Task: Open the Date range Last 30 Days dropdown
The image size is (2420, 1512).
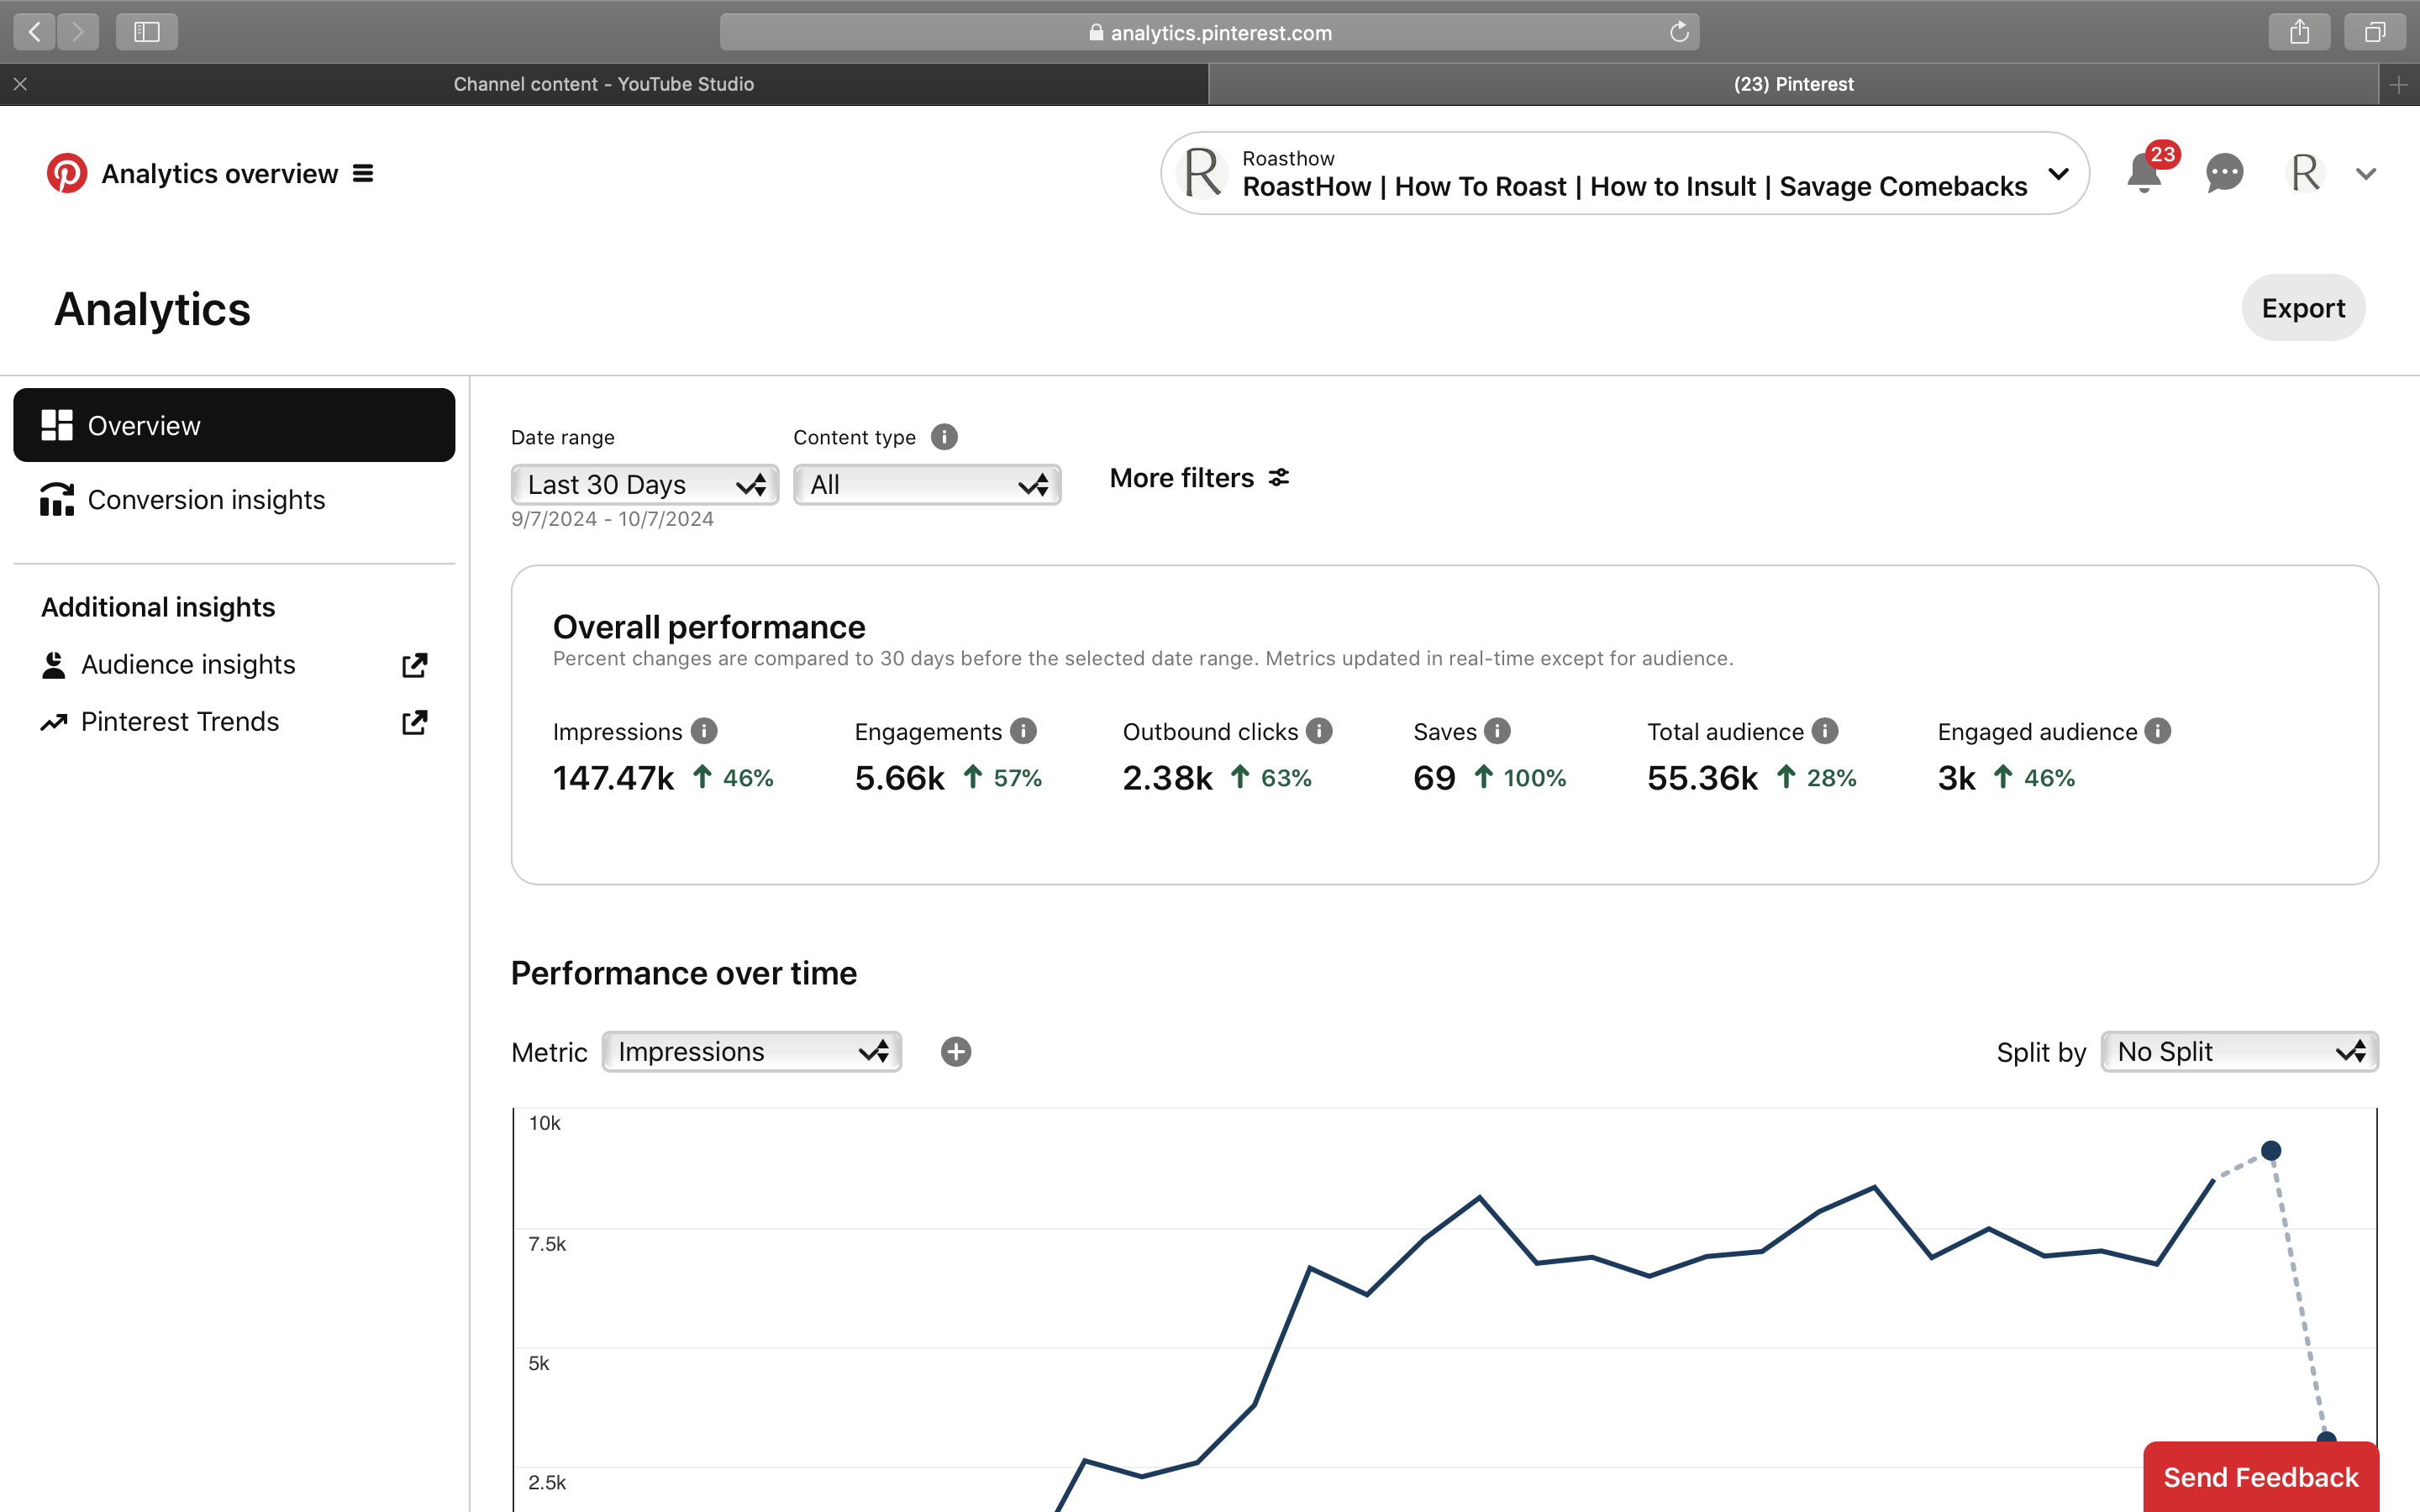Action: (x=645, y=485)
